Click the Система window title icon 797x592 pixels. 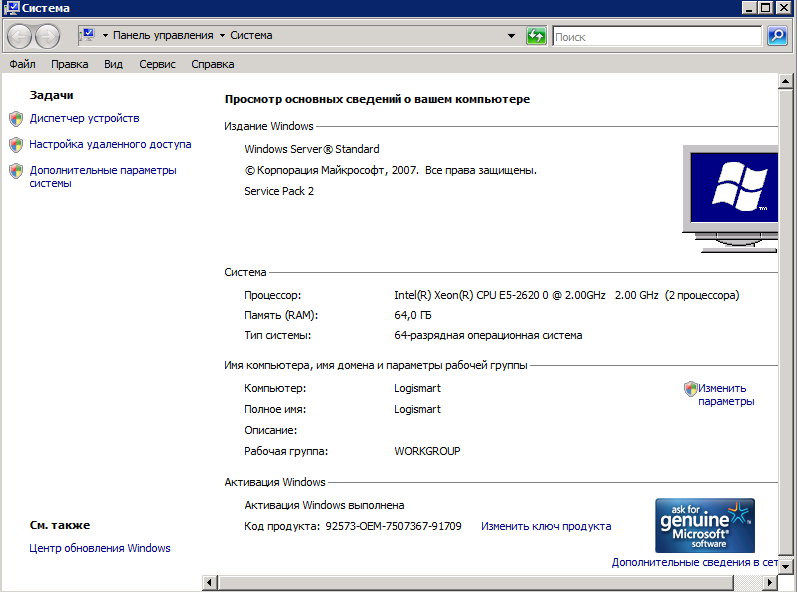tap(11, 8)
